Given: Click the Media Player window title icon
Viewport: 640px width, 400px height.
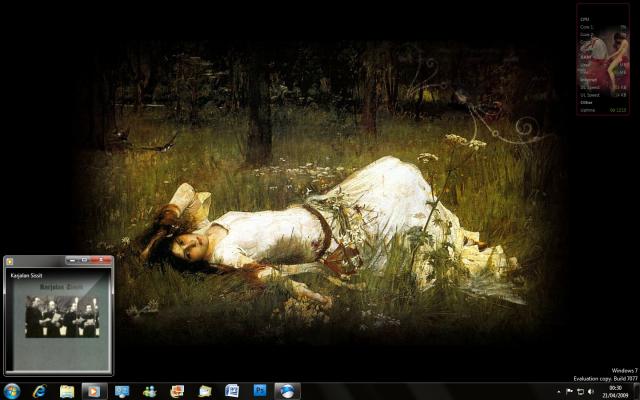Looking at the screenshot, I should (10, 261).
